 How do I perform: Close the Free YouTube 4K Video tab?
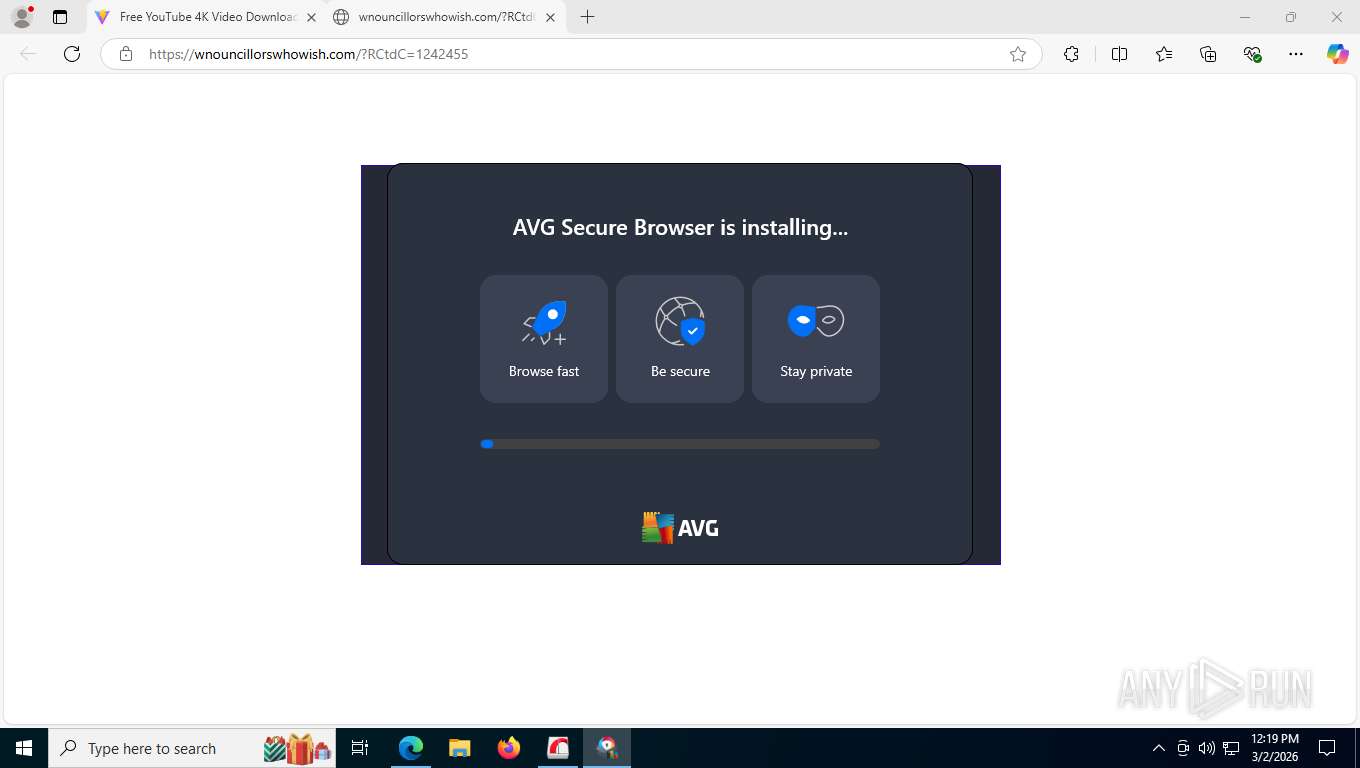click(311, 17)
